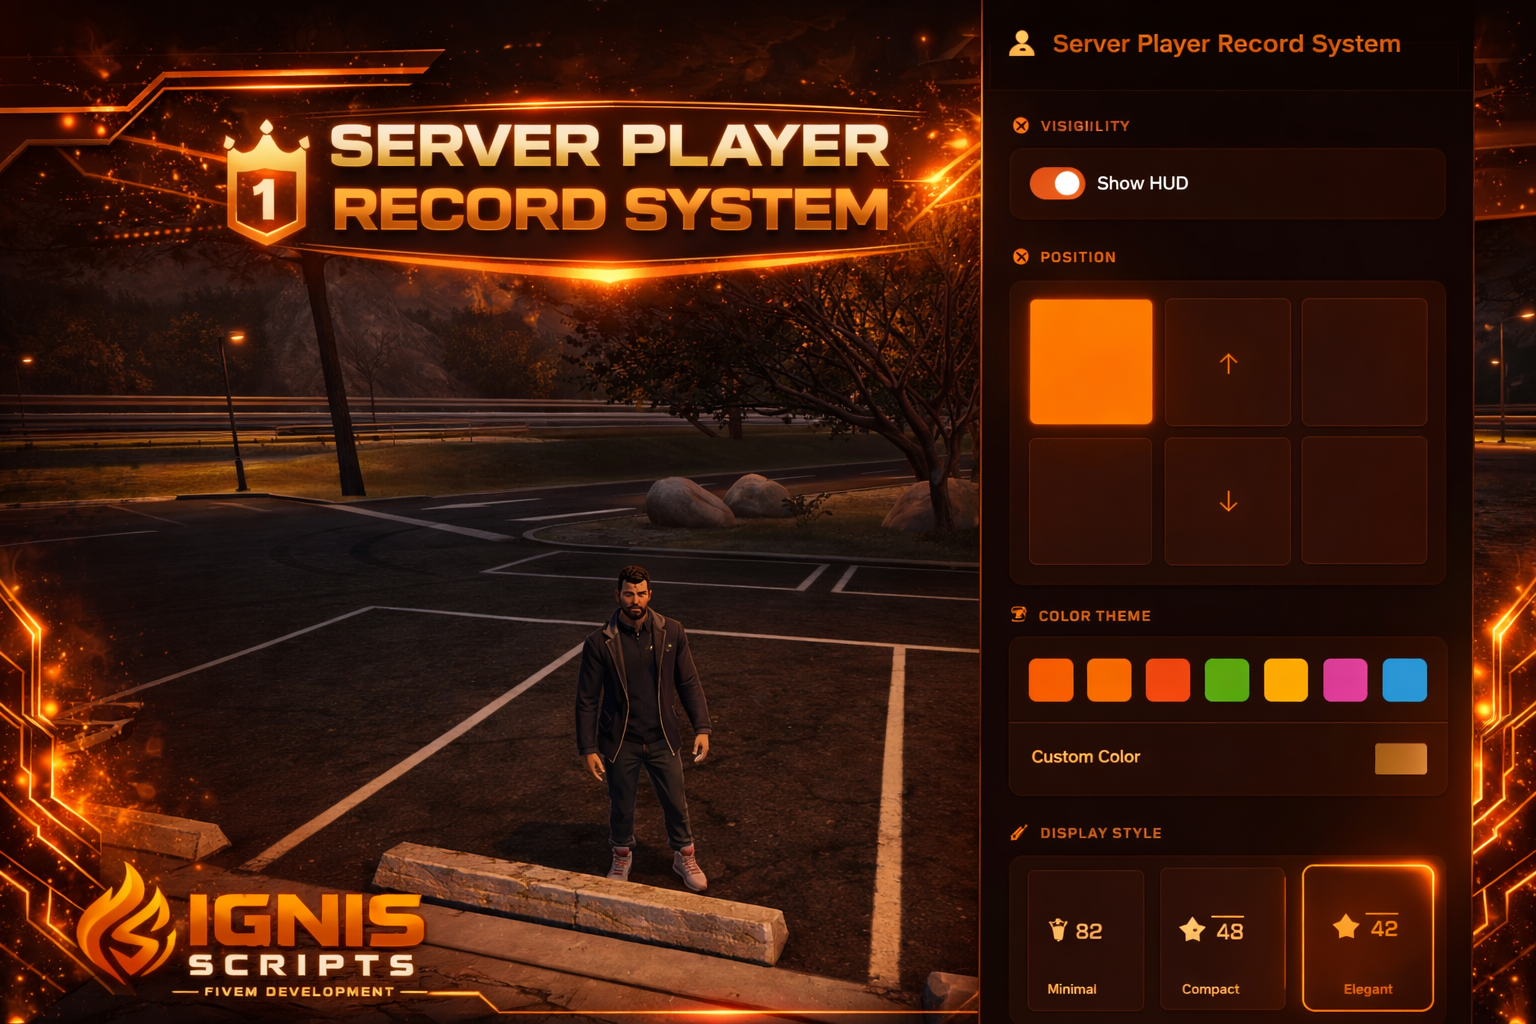Click the player profile icon in the header
Screen dimensions: 1536x1024
[x=1021, y=44]
